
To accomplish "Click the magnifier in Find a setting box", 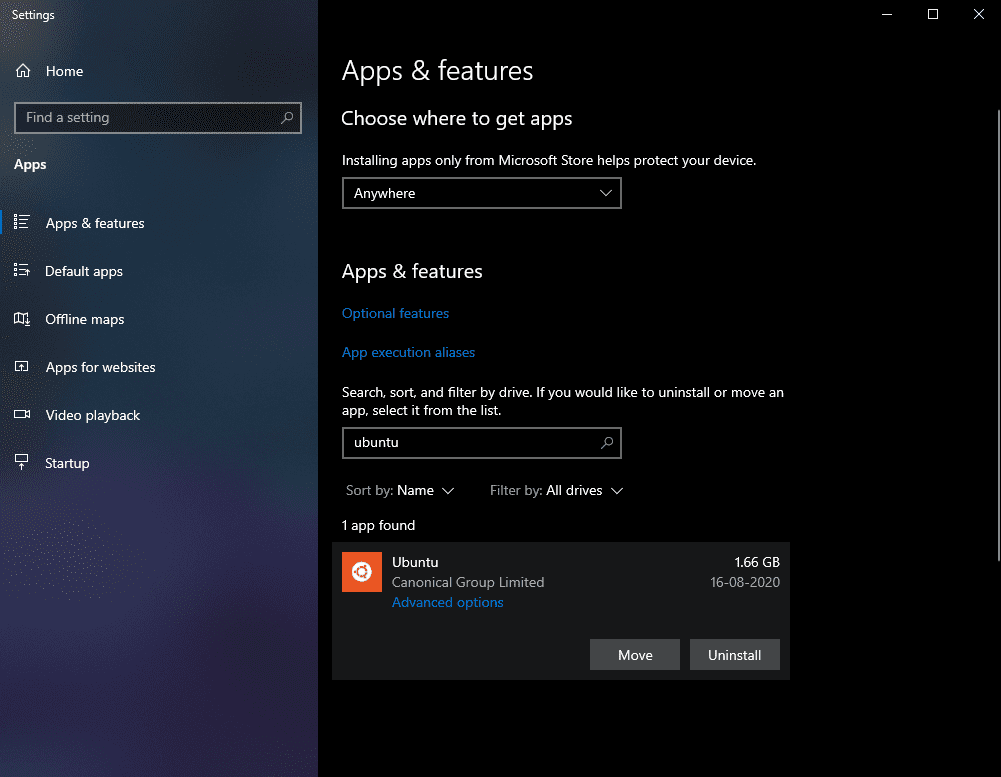I will point(288,117).
